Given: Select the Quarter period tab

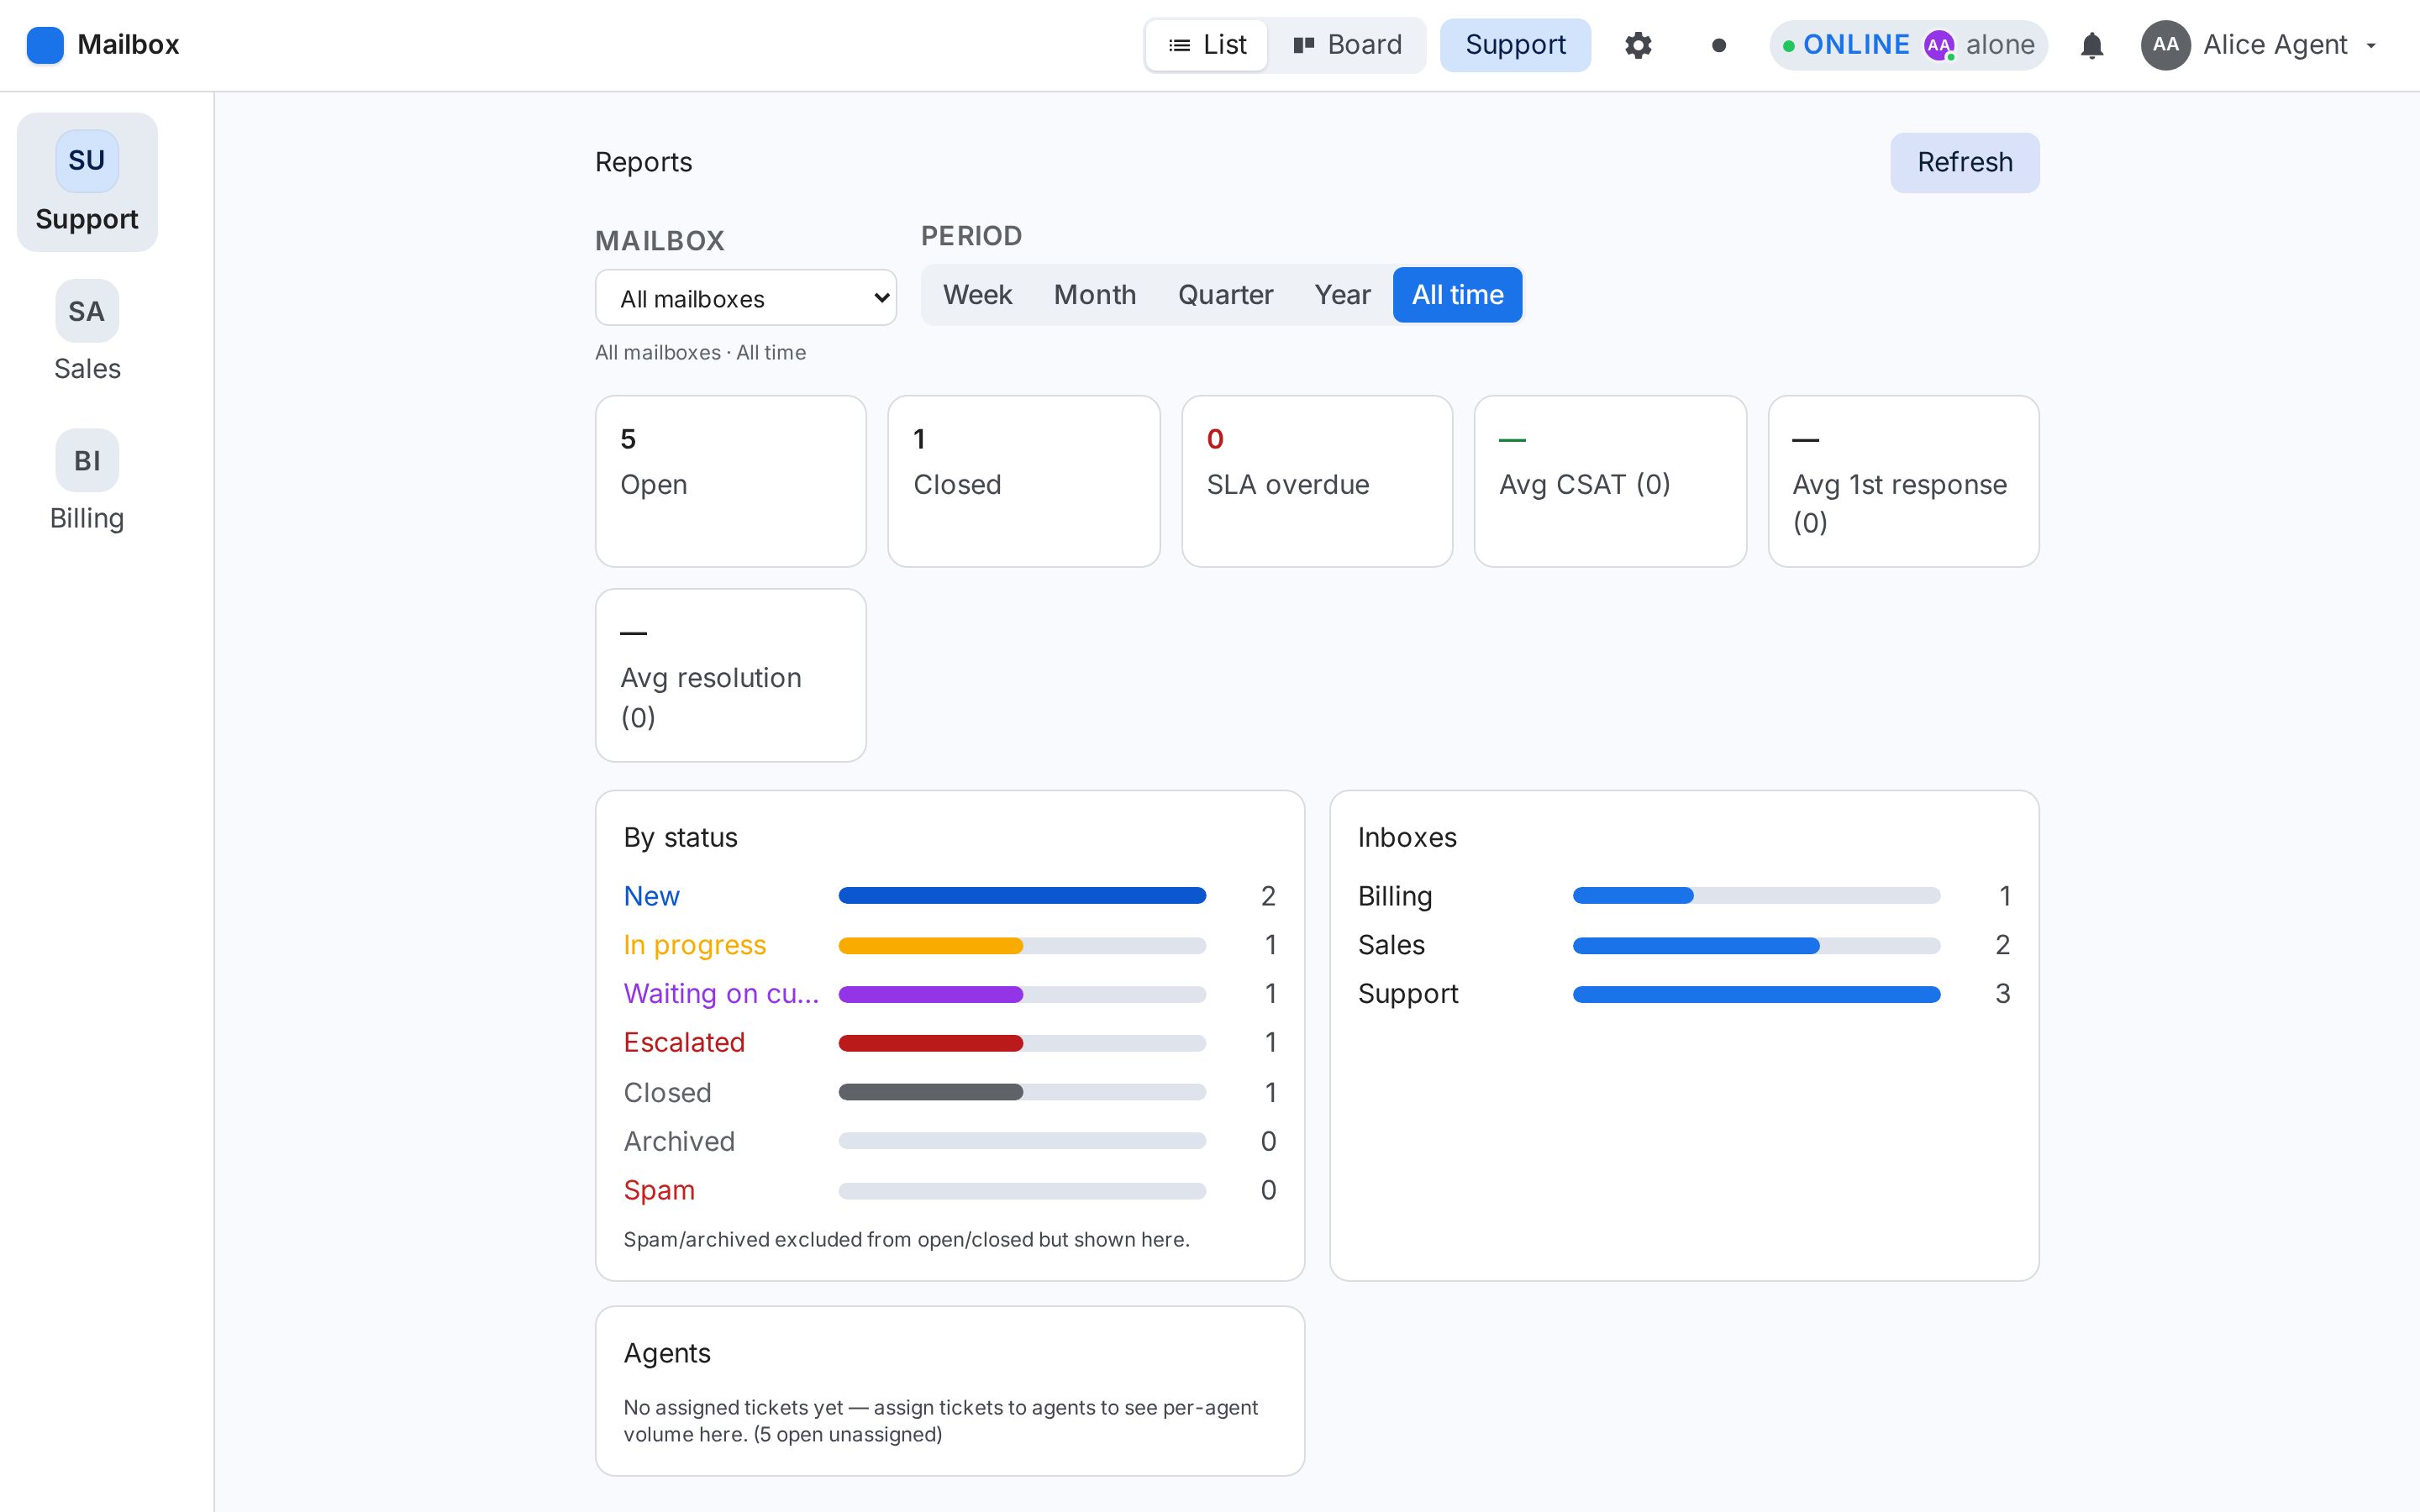Looking at the screenshot, I should point(1225,295).
